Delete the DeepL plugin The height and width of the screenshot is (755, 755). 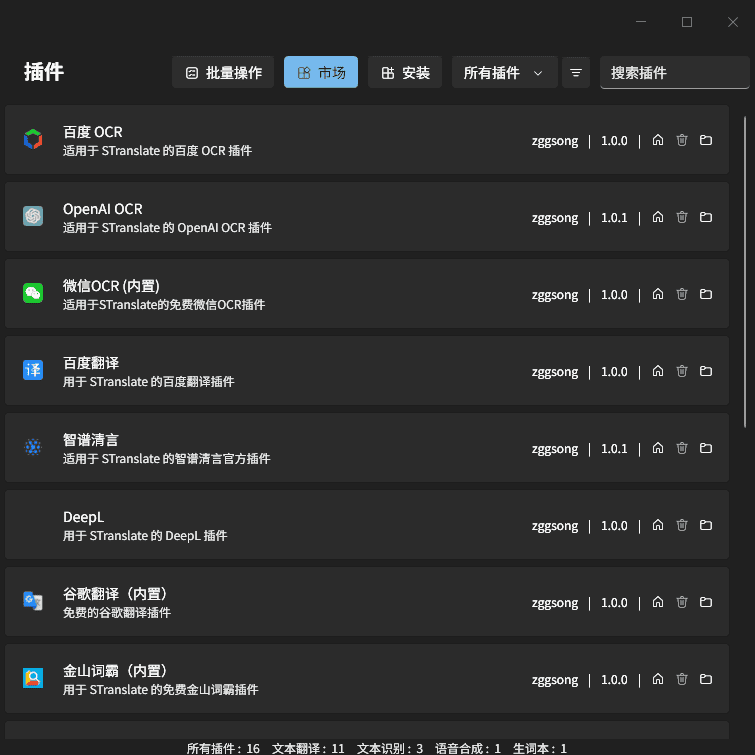click(682, 525)
